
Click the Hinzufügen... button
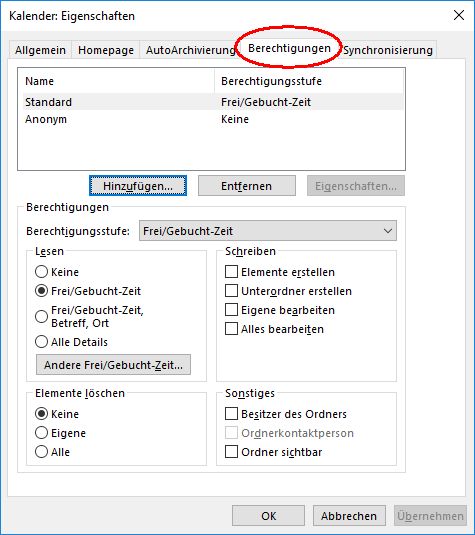point(138,186)
